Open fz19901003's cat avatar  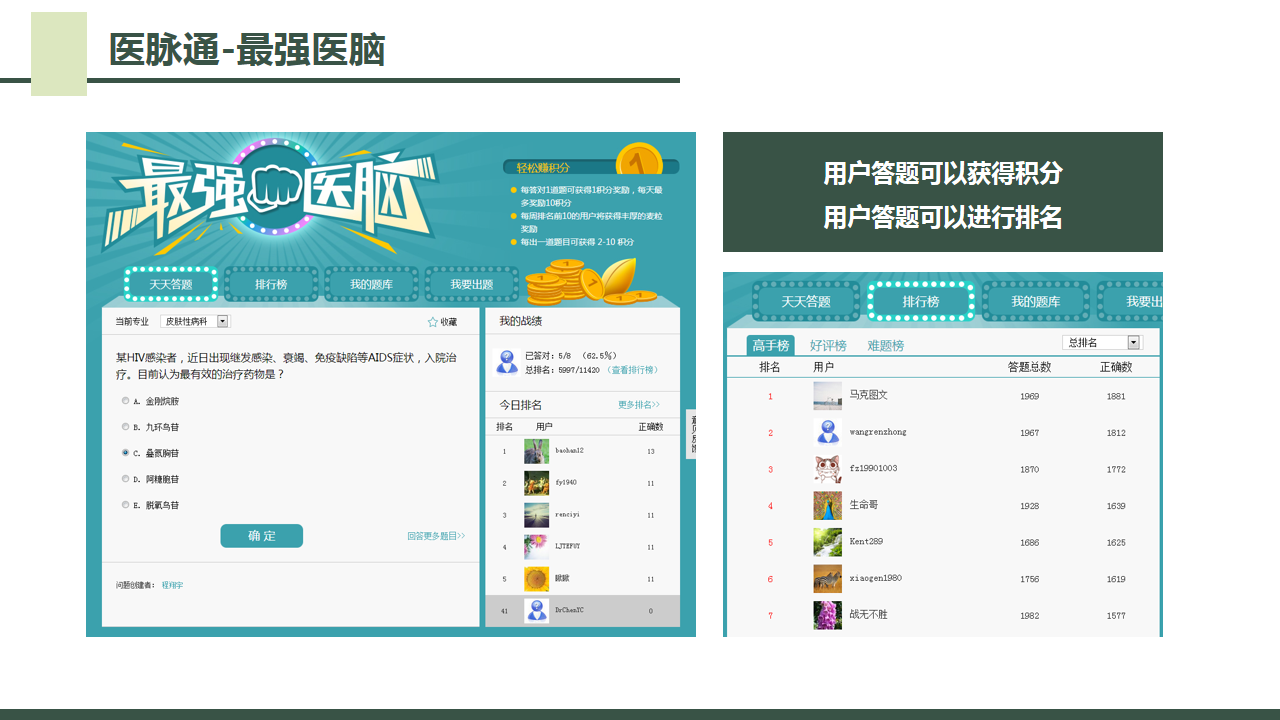[x=827, y=469]
